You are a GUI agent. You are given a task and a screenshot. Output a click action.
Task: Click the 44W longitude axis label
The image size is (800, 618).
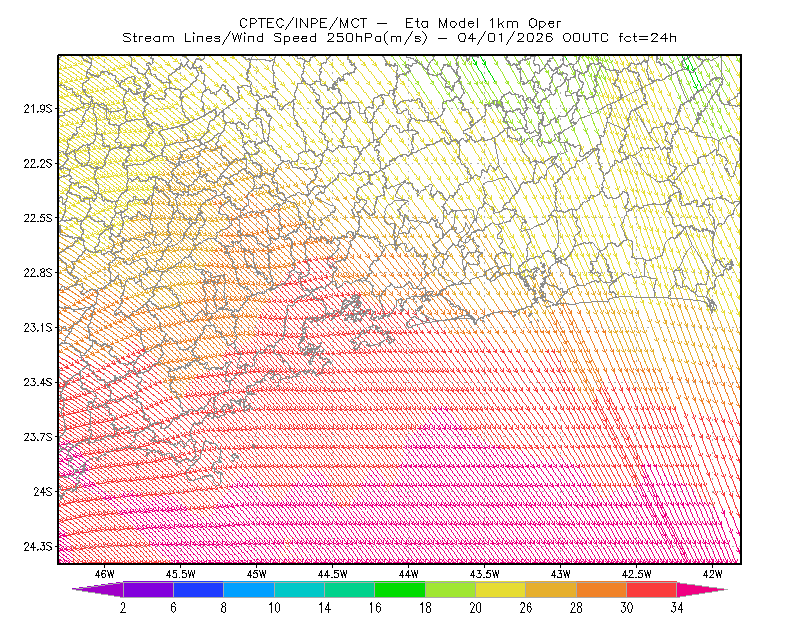coord(408,574)
